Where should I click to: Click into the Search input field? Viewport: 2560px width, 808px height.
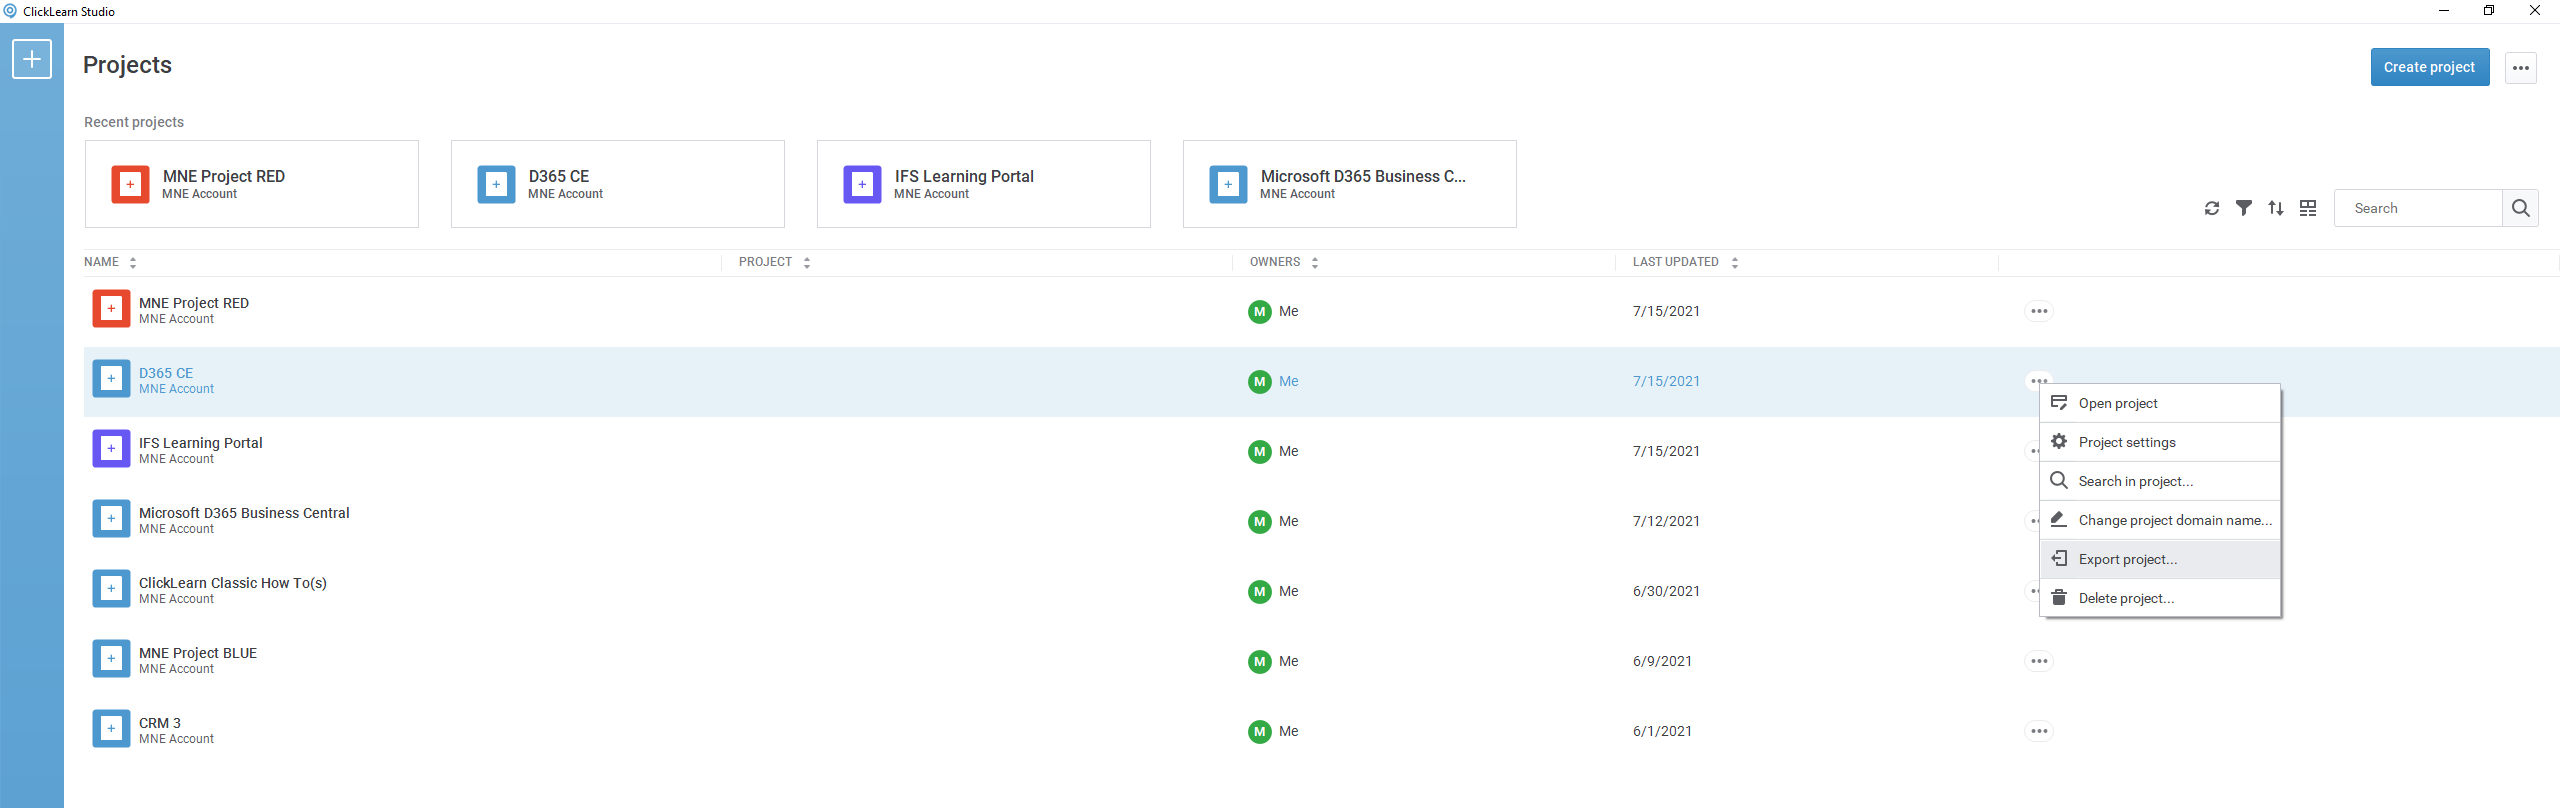(2418, 208)
